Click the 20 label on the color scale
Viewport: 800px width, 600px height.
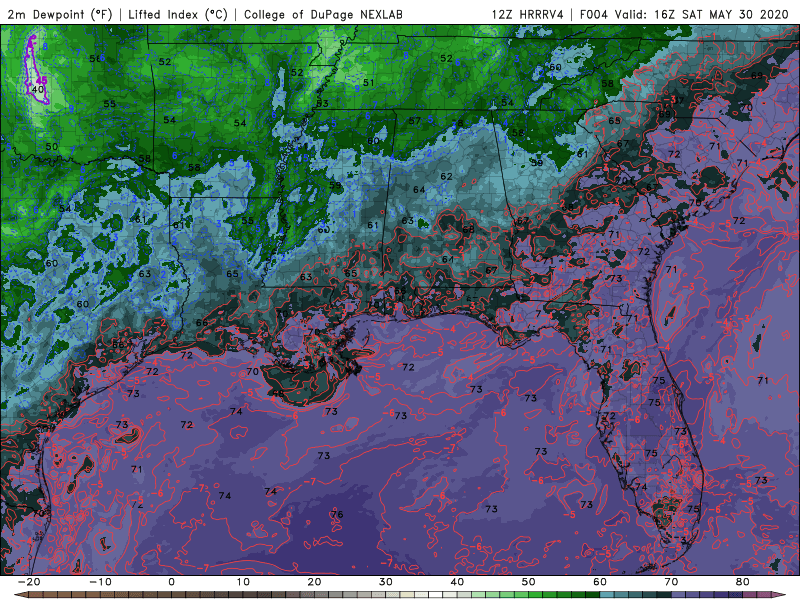(x=314, y=582)
